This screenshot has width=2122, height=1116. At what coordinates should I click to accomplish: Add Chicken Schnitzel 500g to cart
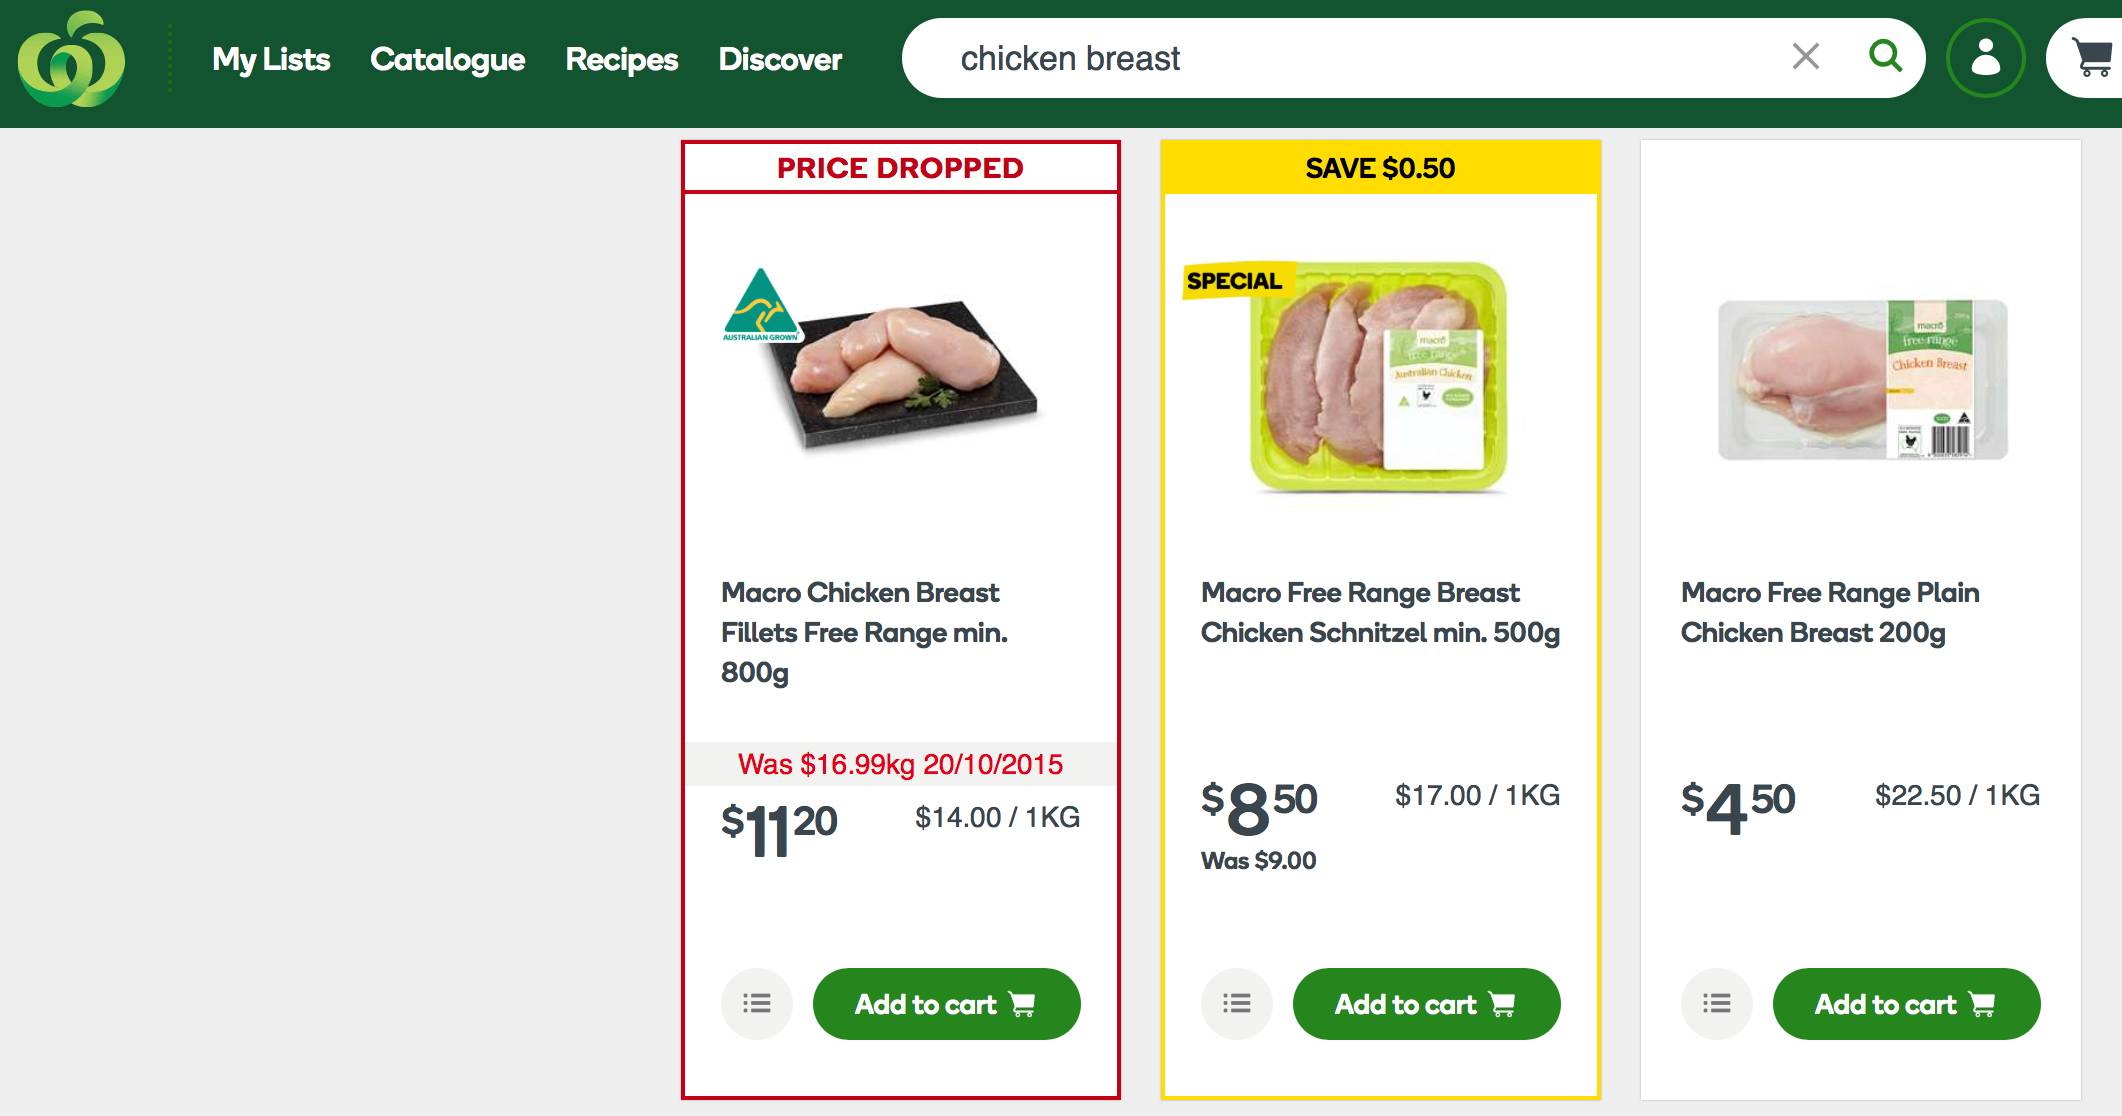1426,1003
